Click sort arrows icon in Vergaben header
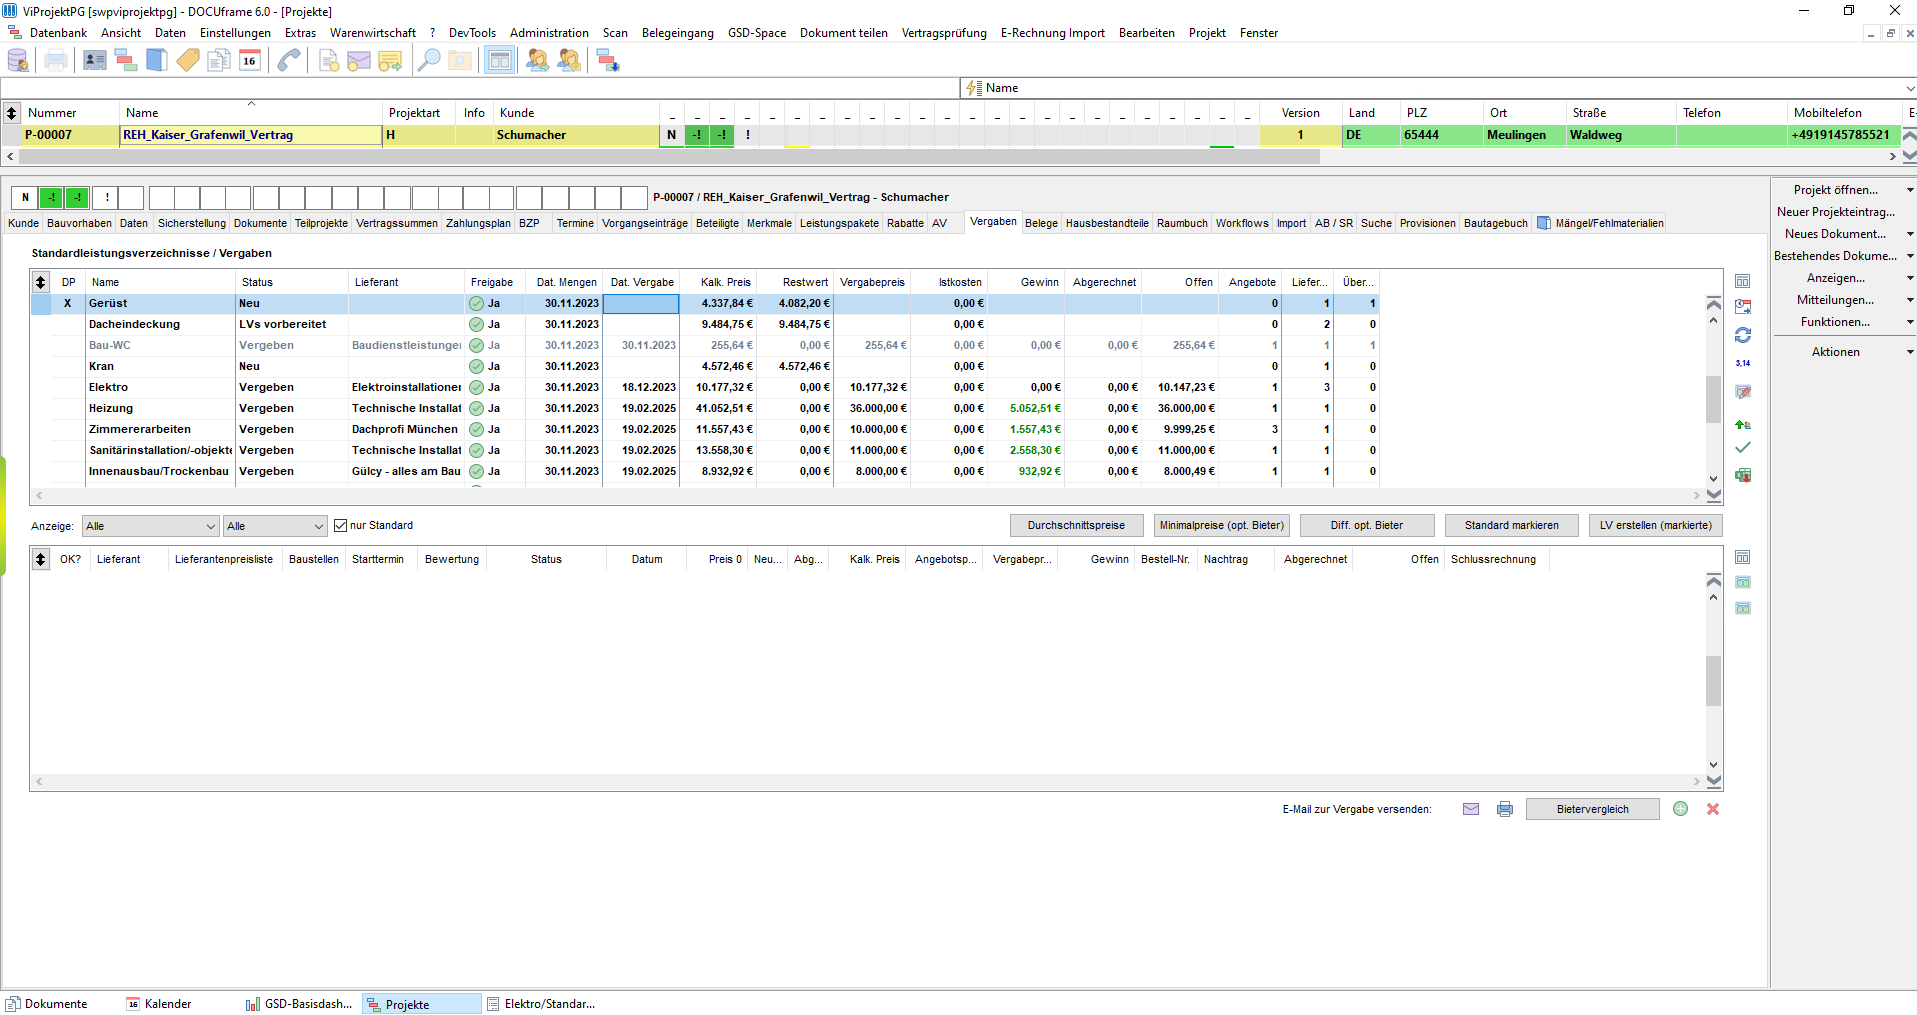This screenshot has height=1015, width=1917. [x=40, y=282]
